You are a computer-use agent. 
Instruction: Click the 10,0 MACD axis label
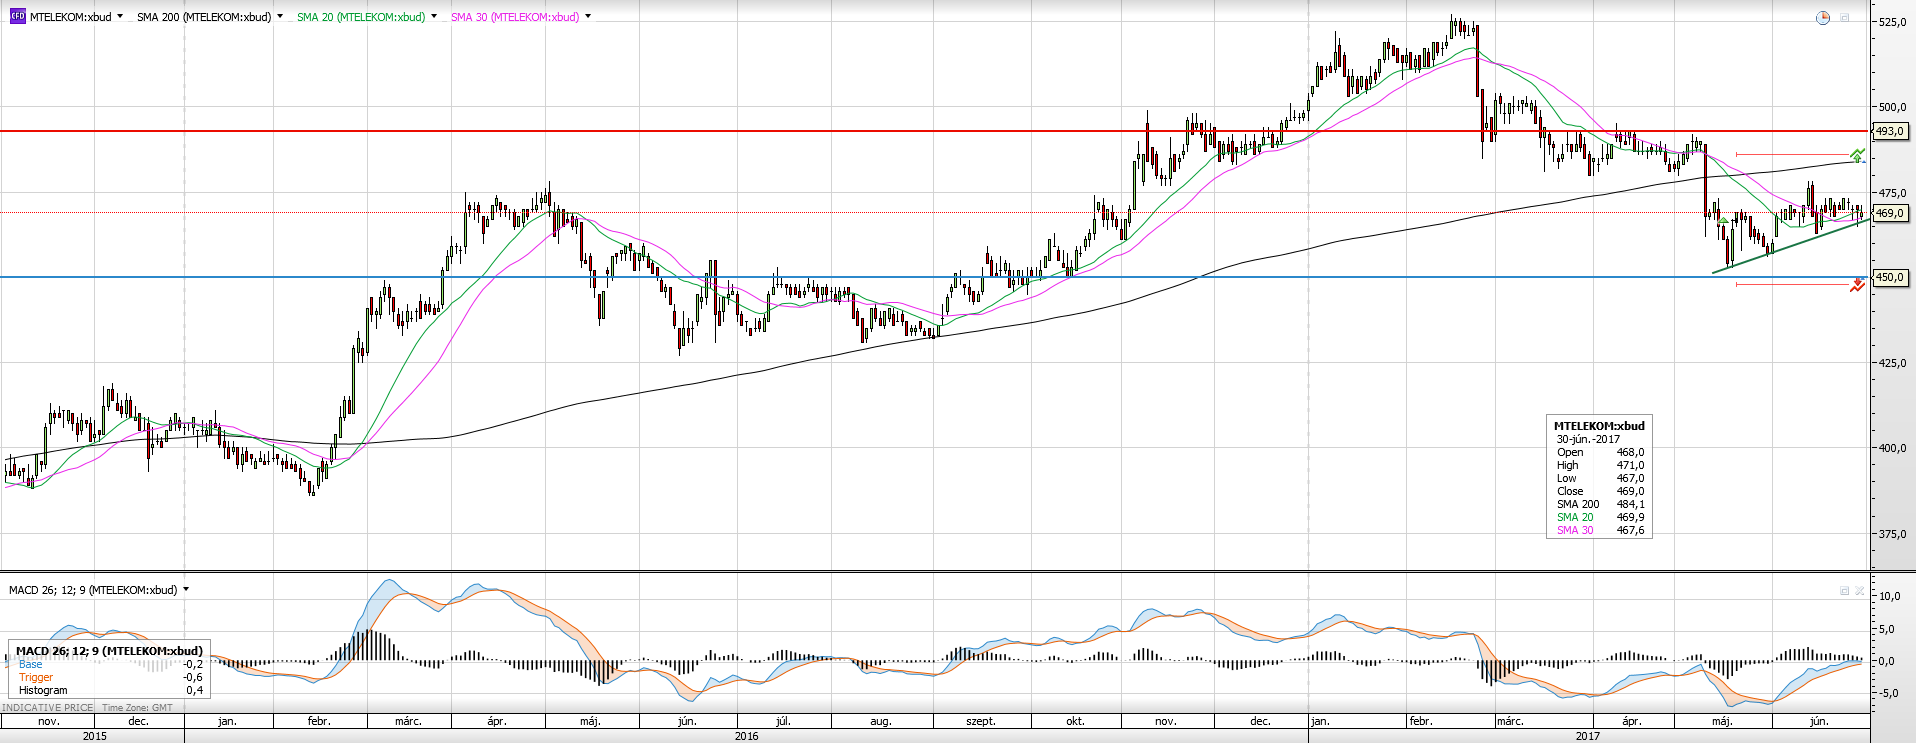tap(1890, 596)
